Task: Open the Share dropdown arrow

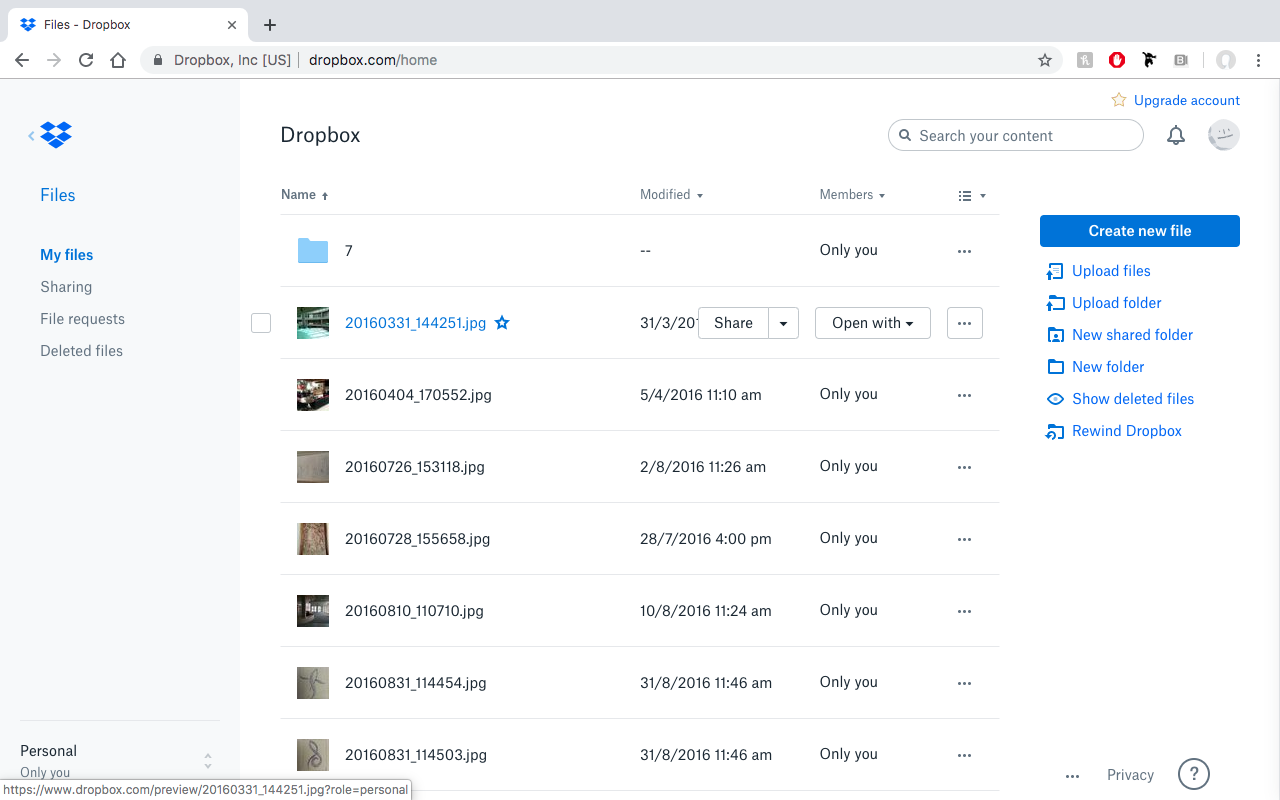Action: point(784,323)
